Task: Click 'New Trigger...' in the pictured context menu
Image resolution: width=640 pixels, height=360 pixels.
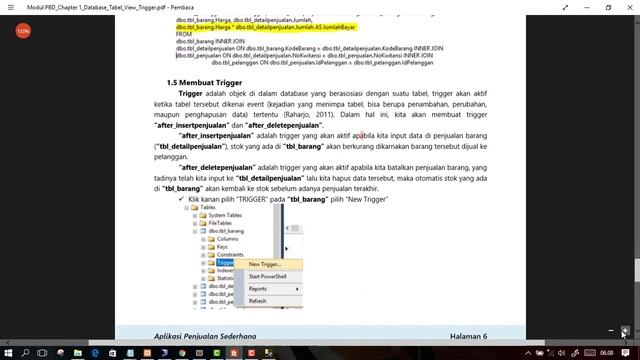Action: coord(265,264)
